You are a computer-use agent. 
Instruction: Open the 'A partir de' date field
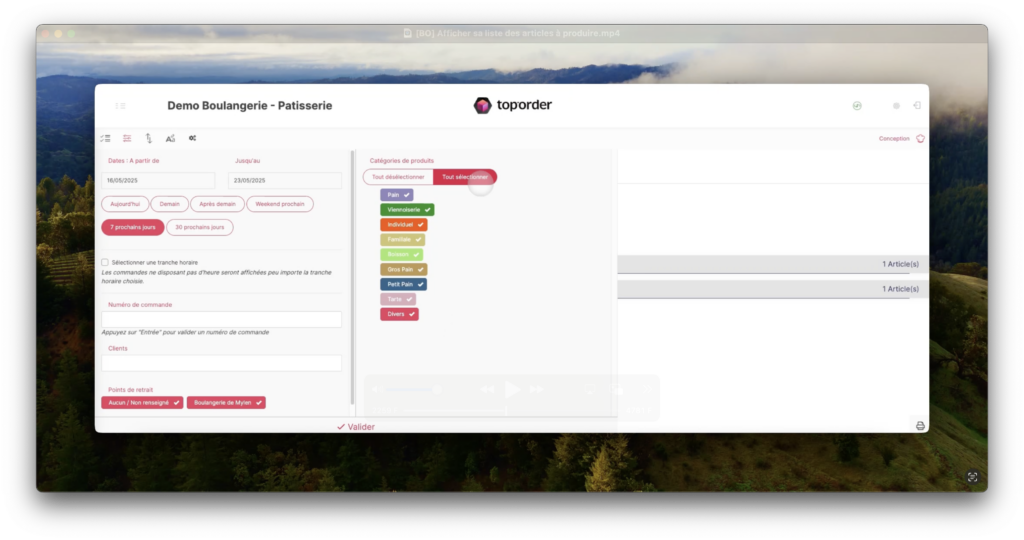pos(158,181)
